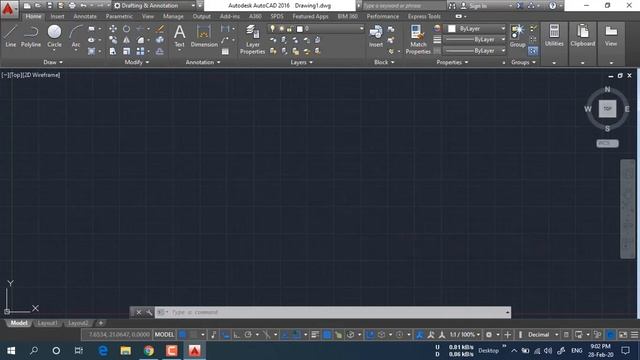Click the Scale tool in Modify panel

click(x=127, y=51)
